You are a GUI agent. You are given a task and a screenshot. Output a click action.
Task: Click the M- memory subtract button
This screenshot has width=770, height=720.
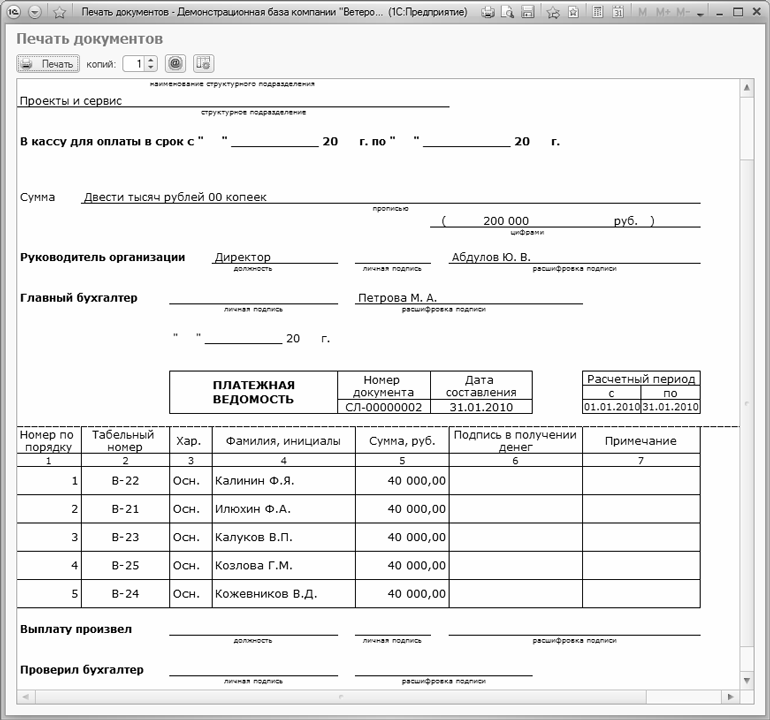683,12
